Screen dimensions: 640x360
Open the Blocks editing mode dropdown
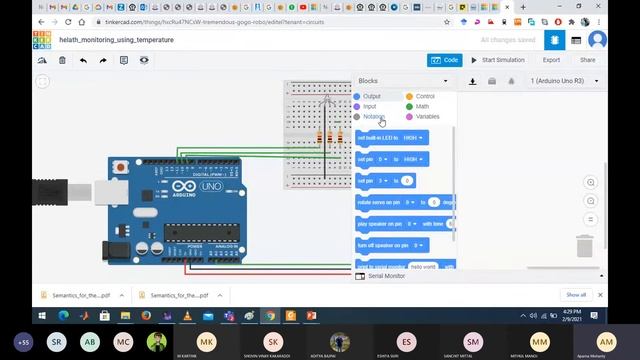pyautogui.click(x=403, y=81)
